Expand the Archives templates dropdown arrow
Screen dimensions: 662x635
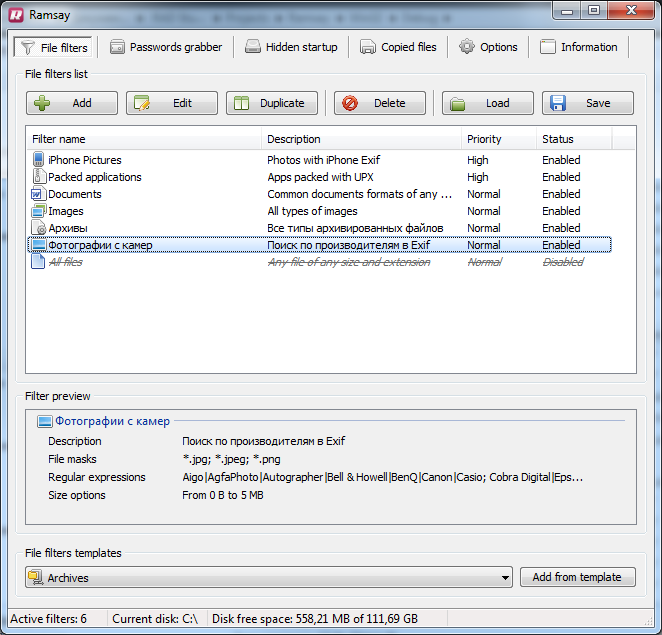pos(505,578)
